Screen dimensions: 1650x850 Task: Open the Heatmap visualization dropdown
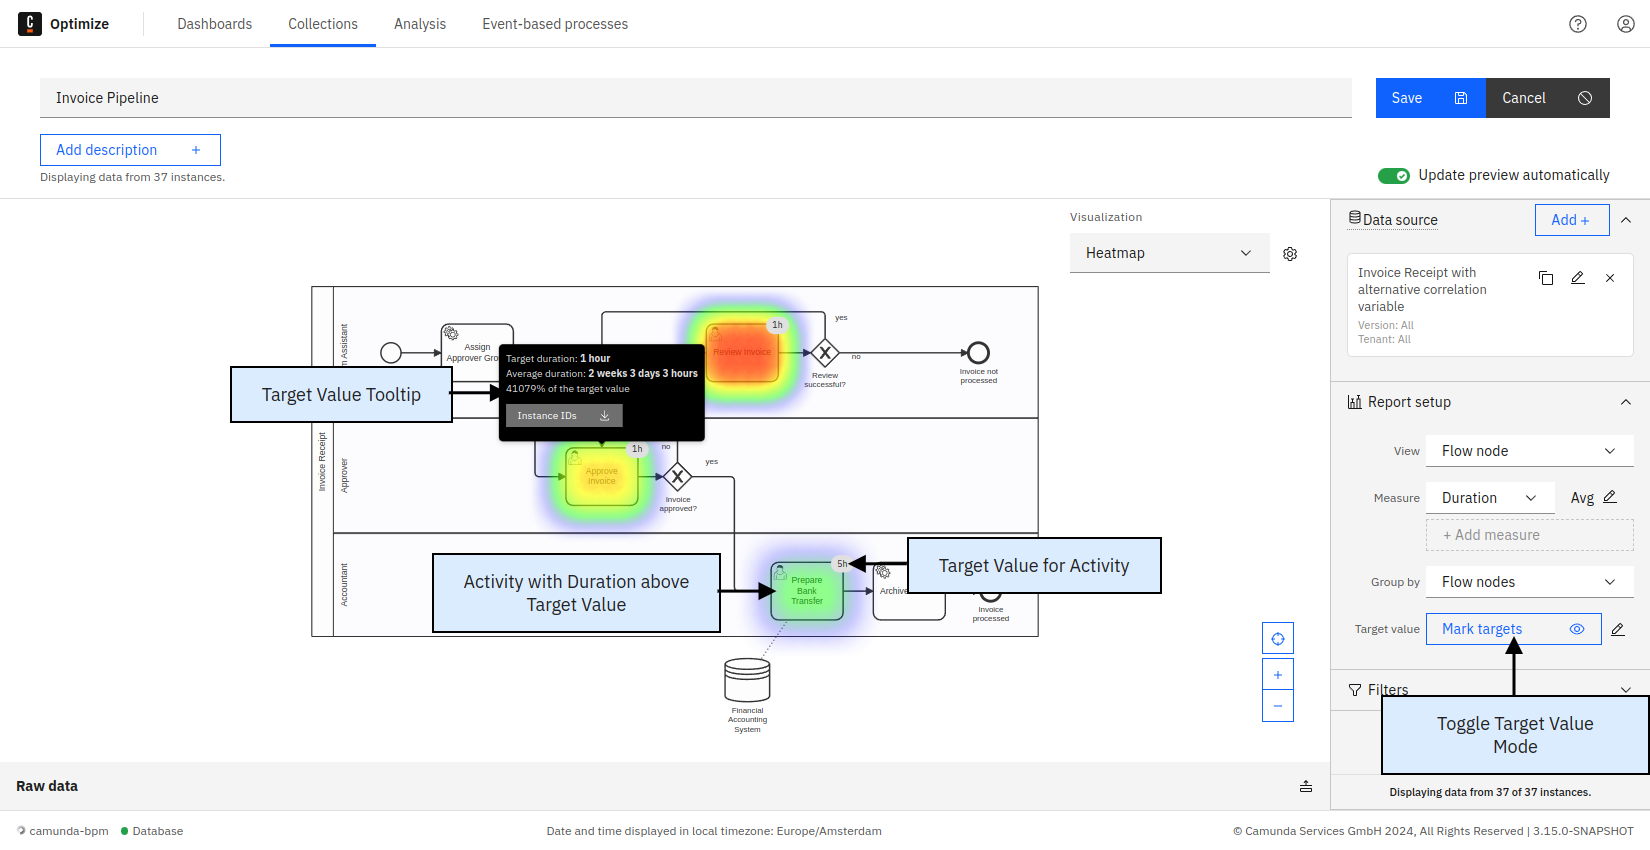coord(1169,253)
